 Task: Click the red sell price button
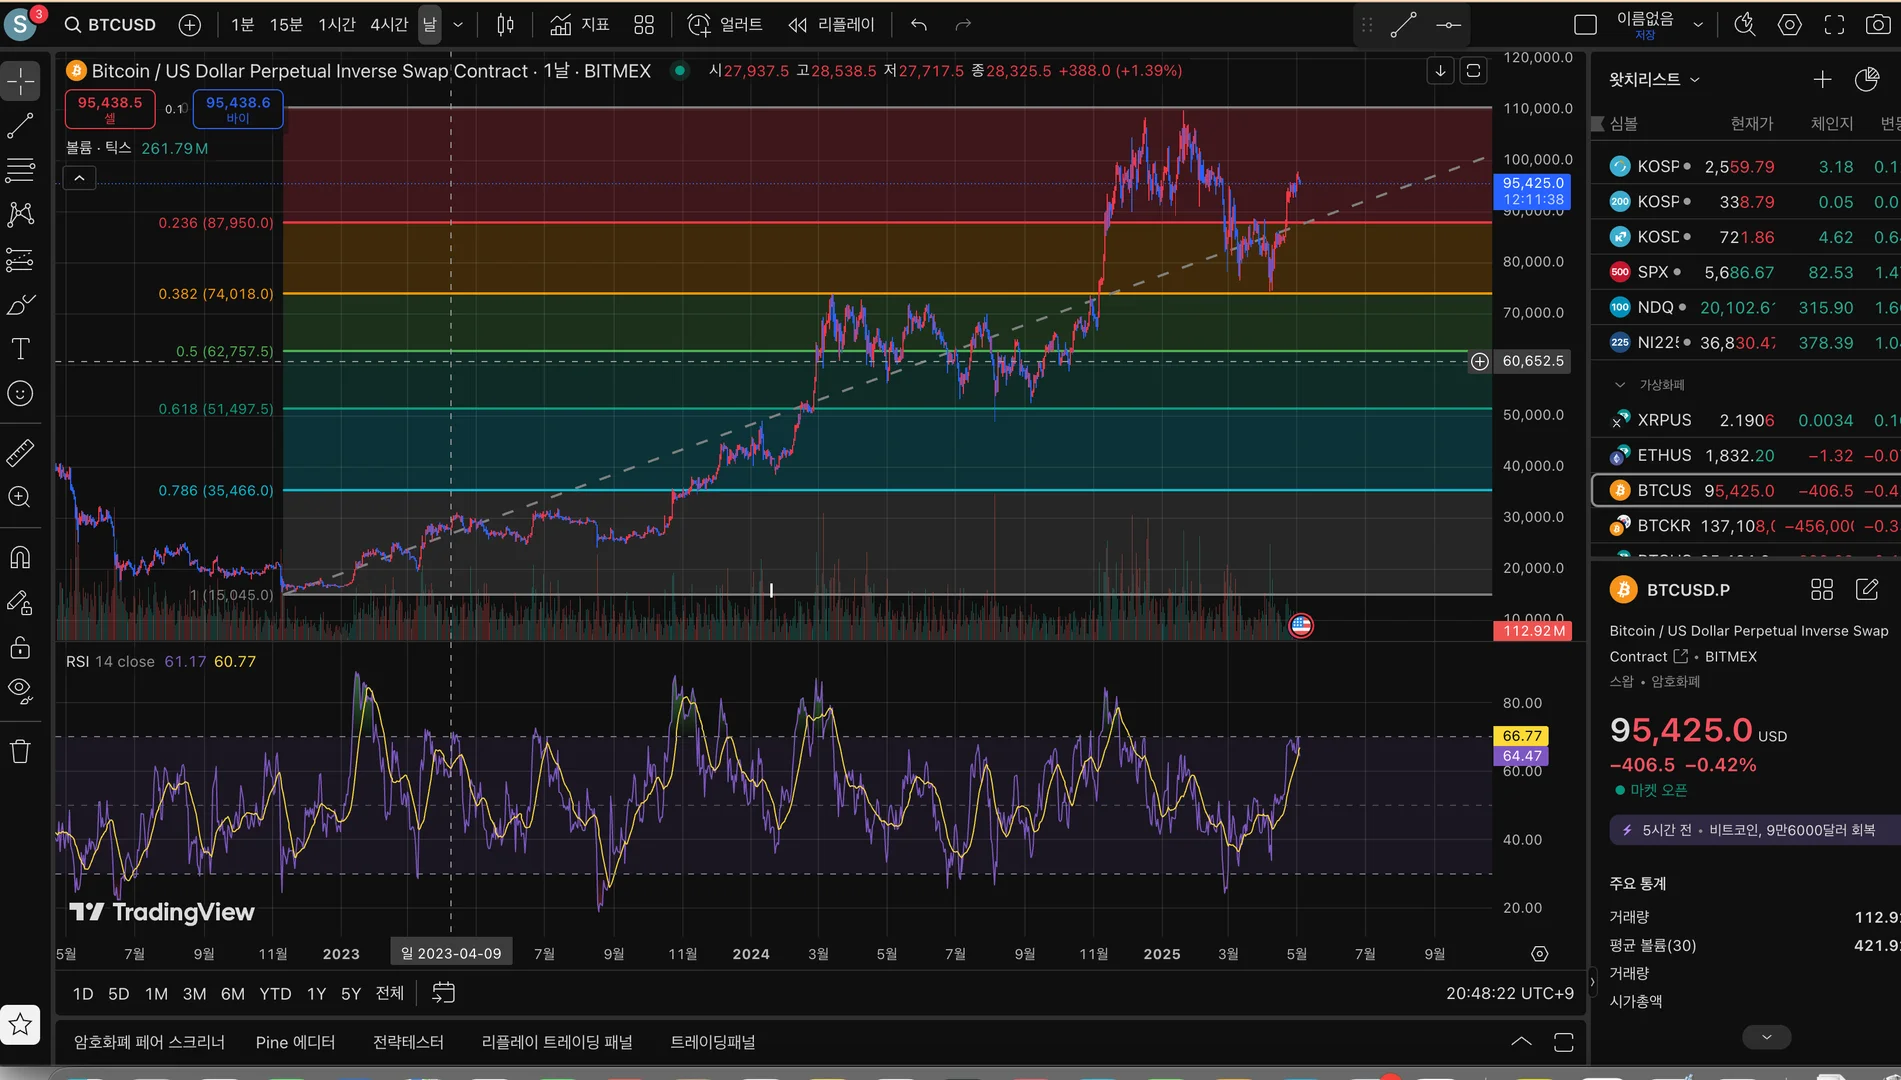110,108
